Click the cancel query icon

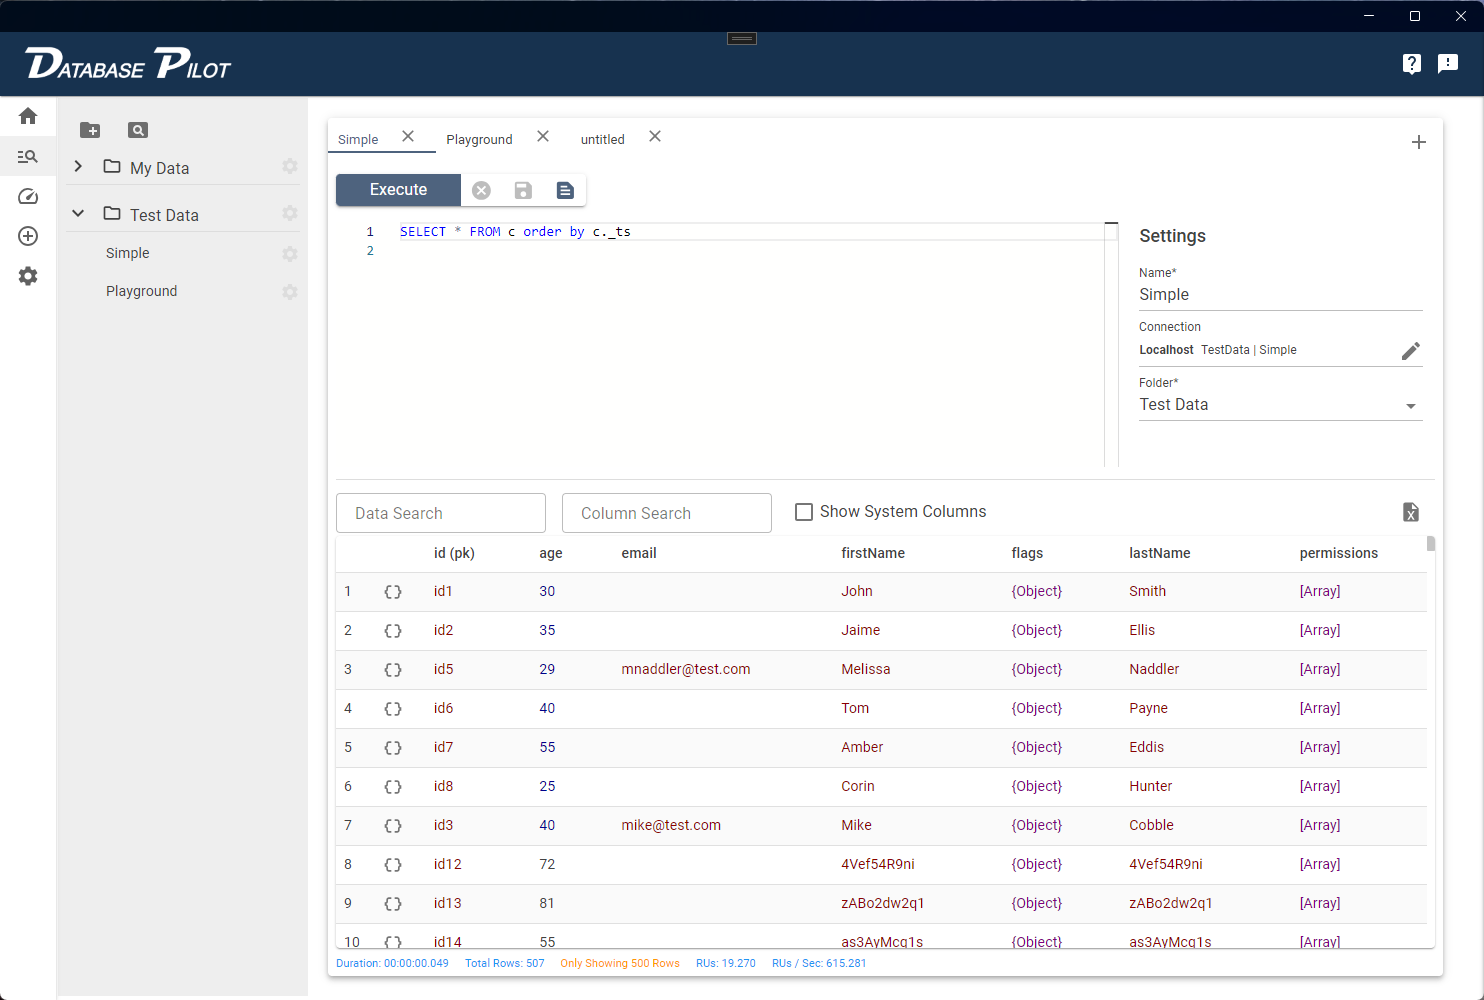coord(482,190)
